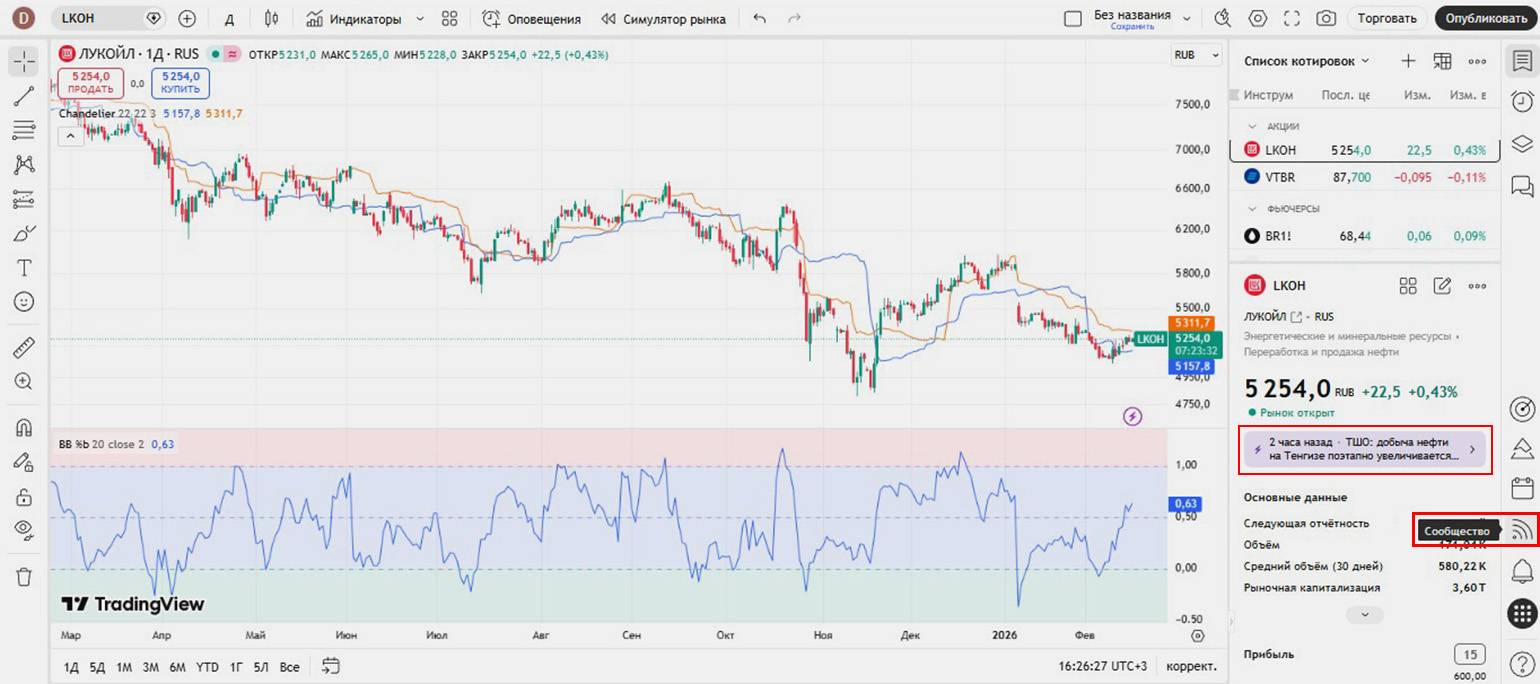Select the 6М time range
This screenshot has width=1540, height=684.
[177, 667]
